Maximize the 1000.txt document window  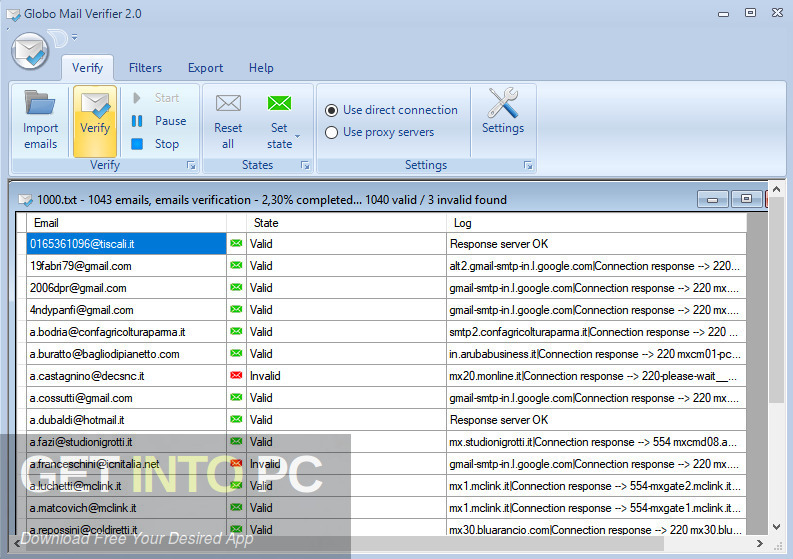point(746,199)
